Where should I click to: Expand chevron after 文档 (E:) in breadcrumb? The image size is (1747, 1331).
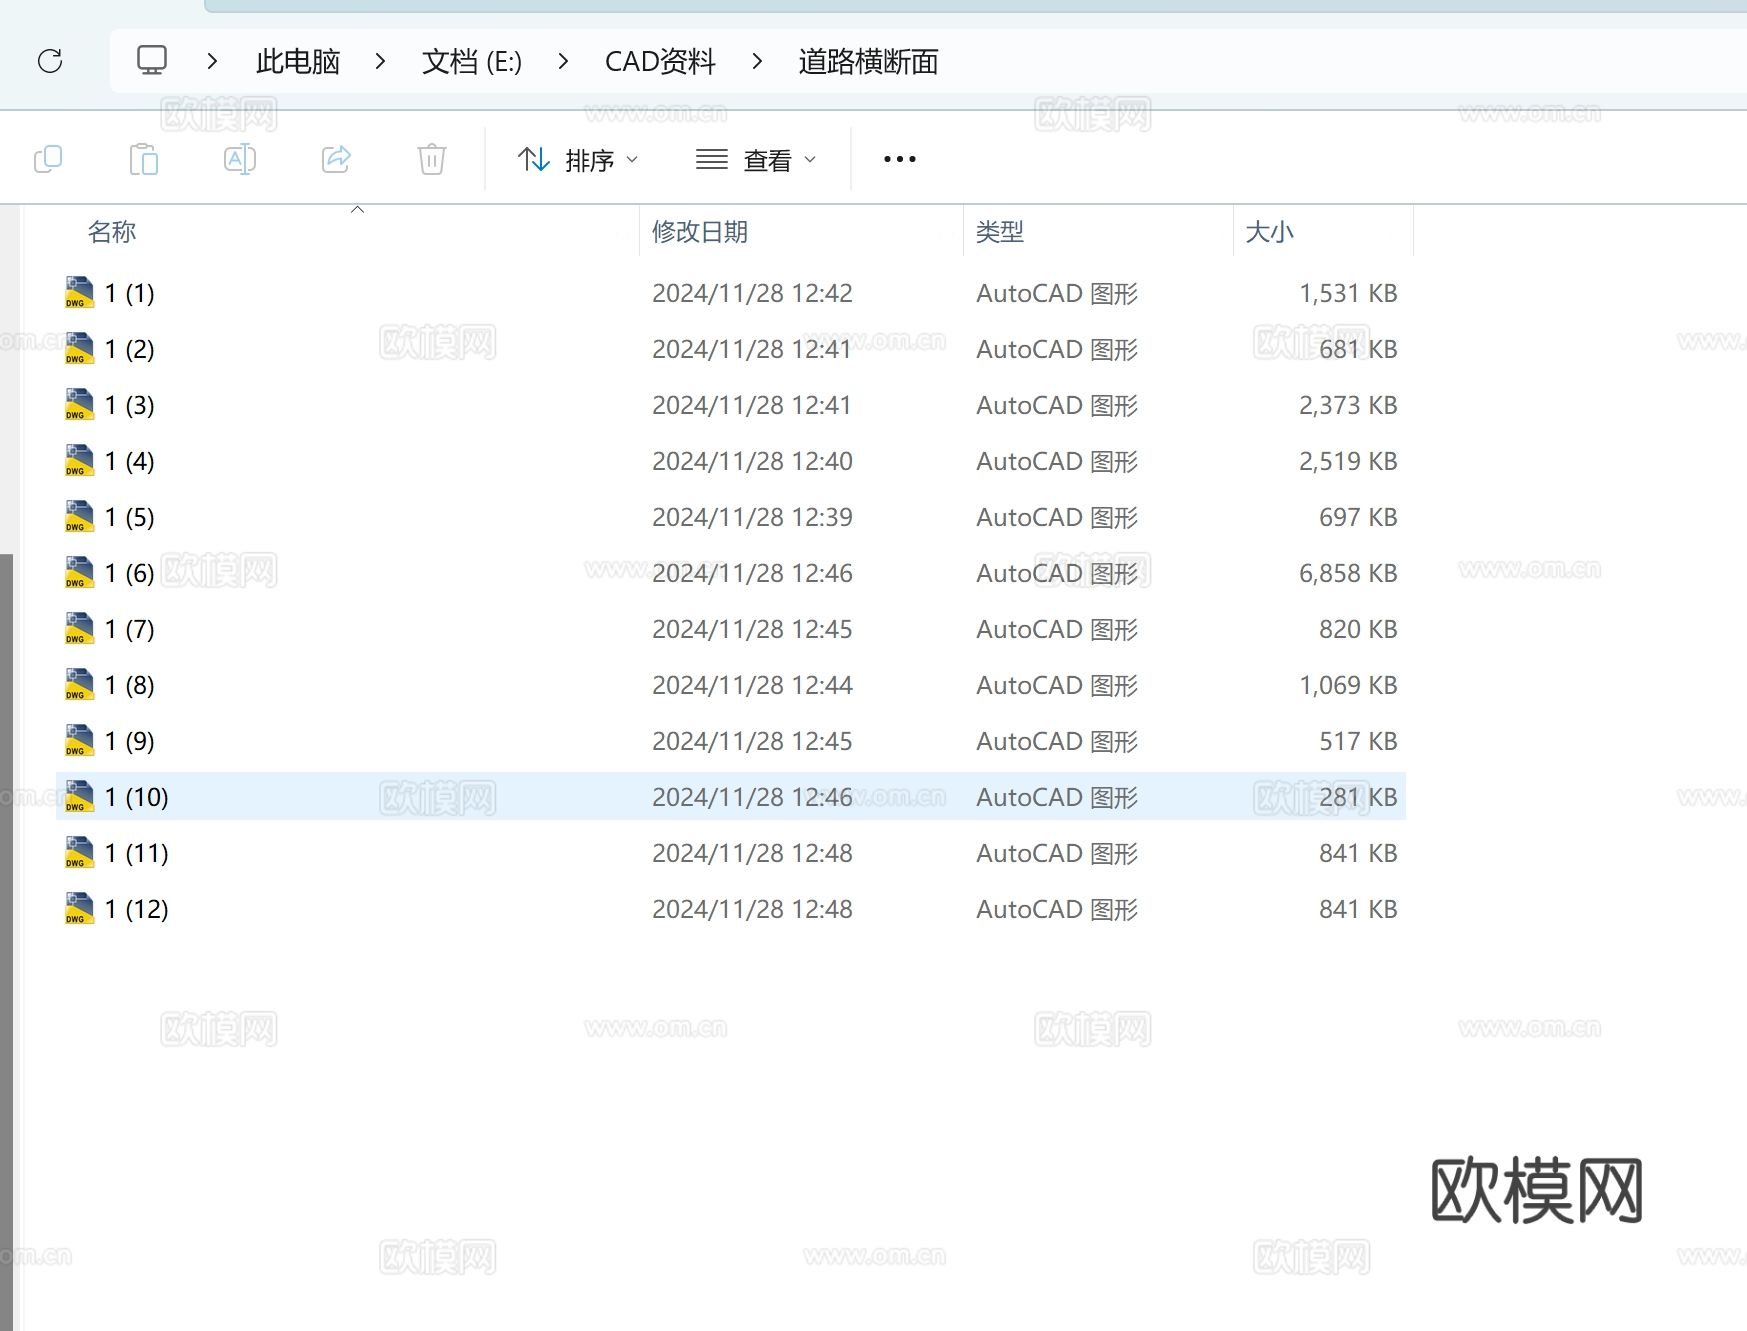(x=563, y=61)
